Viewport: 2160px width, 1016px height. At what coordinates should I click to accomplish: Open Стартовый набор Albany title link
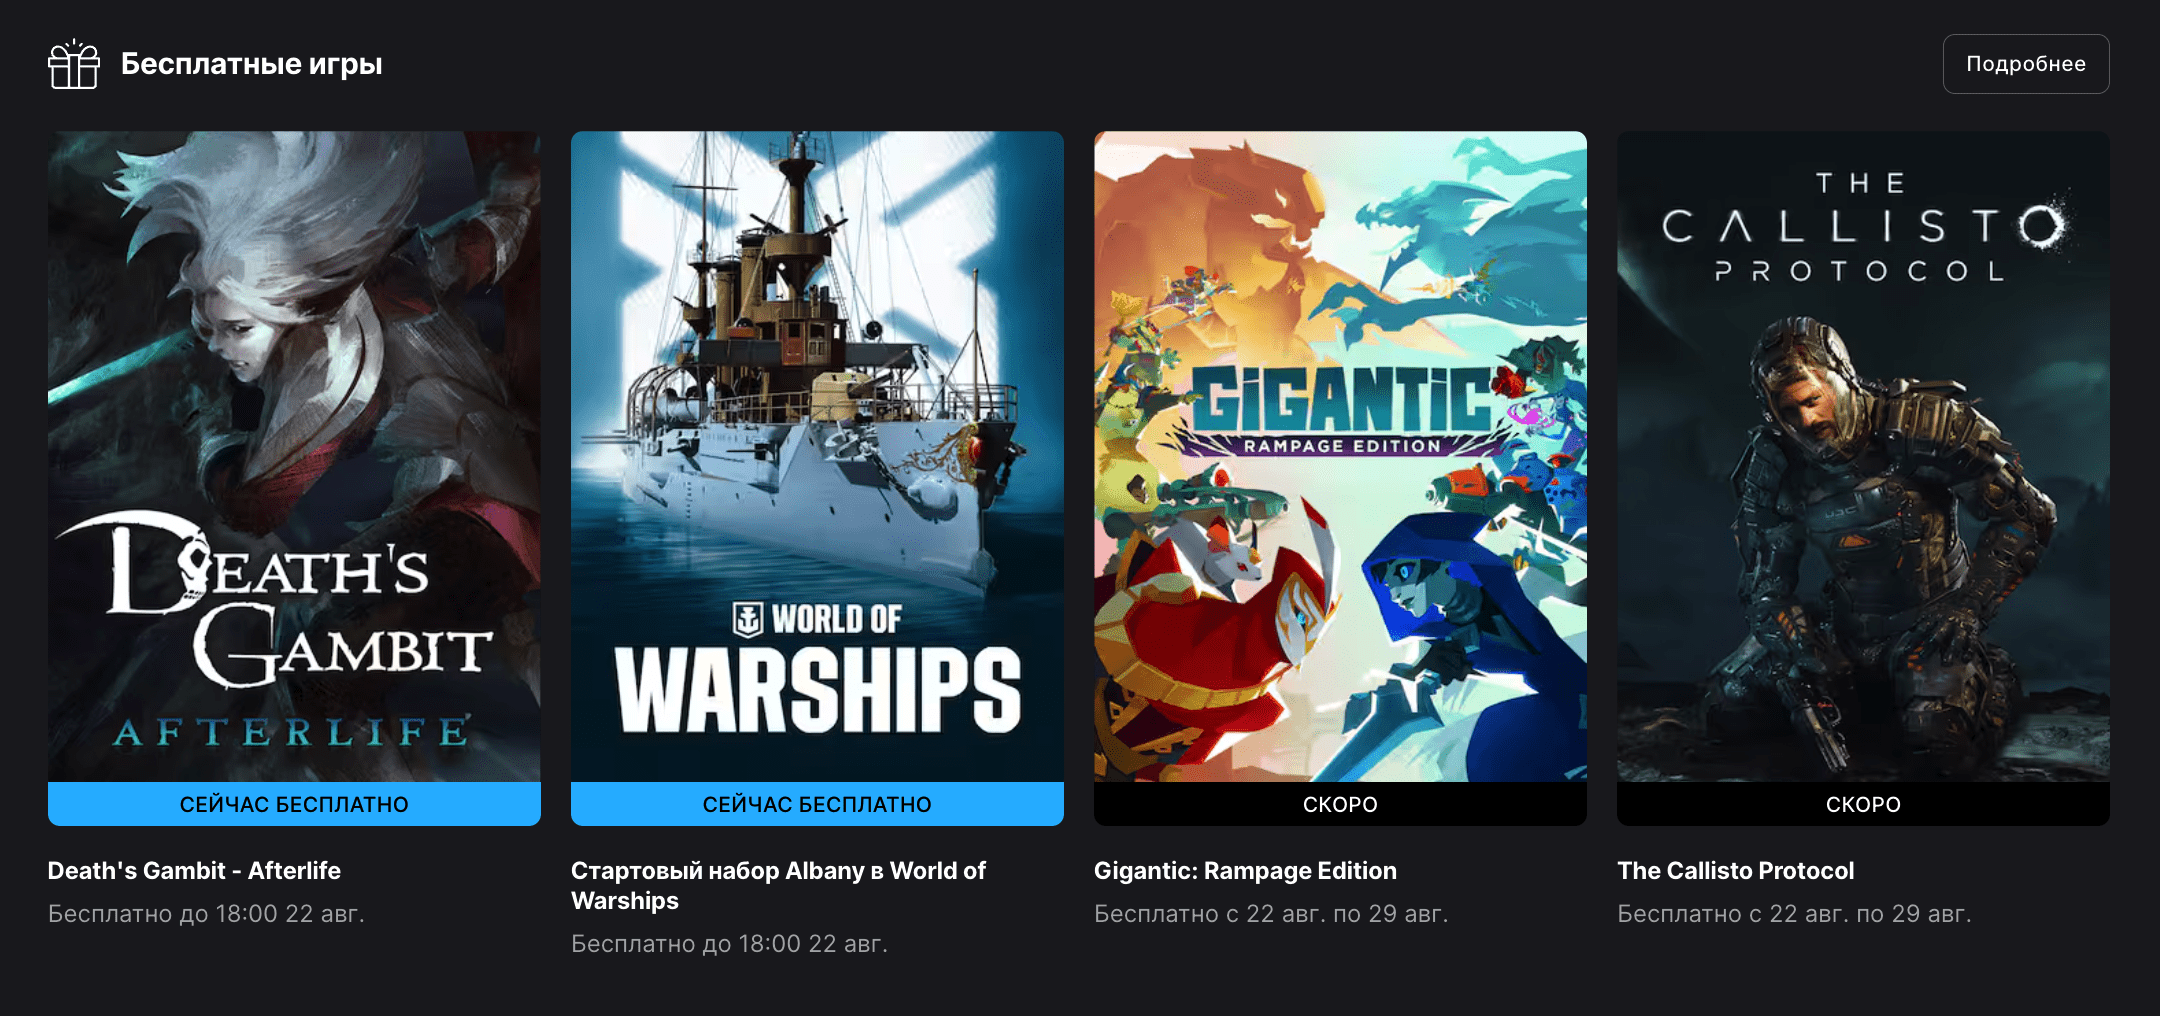point(778,886)
